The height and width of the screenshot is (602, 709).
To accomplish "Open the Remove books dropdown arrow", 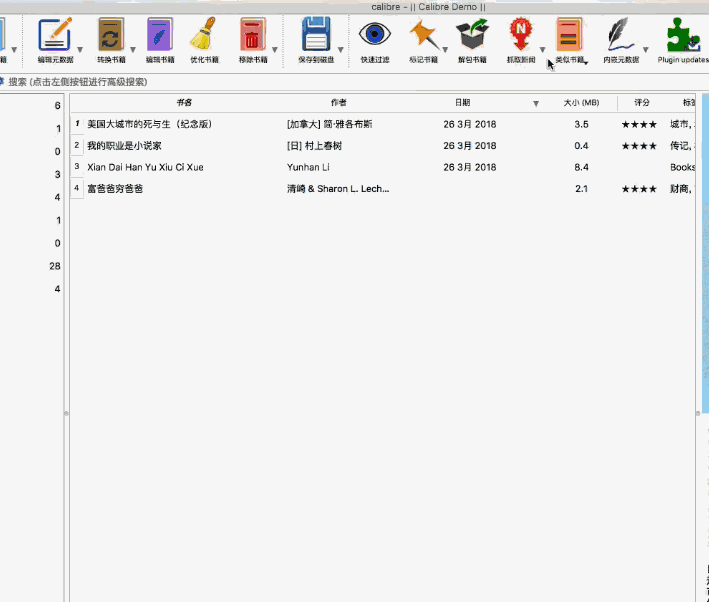I will pos(274,50).
